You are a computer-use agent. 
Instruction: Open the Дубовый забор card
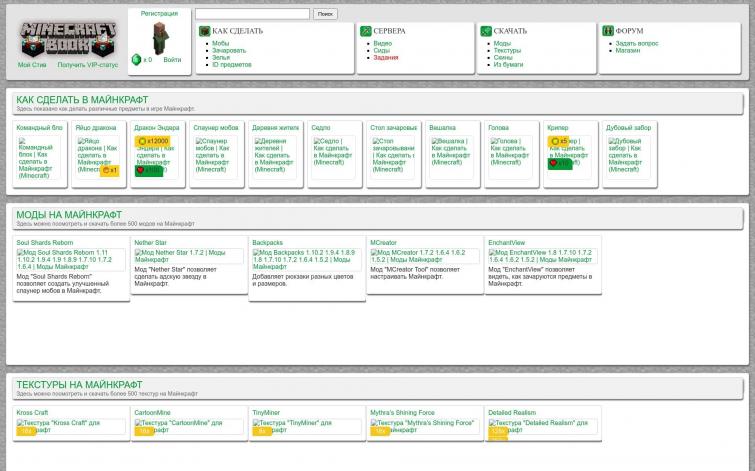(x=630, y=154)
